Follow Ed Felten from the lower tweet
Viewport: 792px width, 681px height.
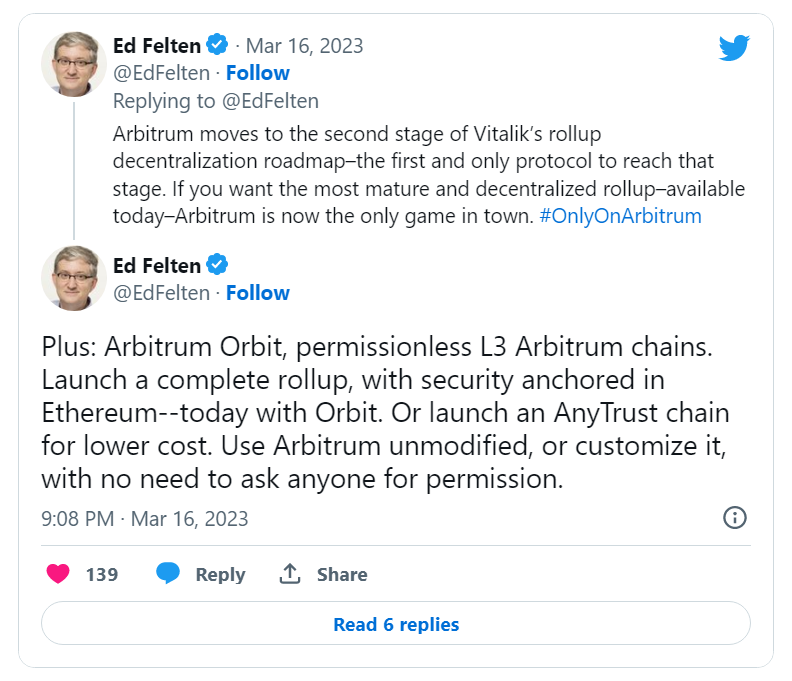tap(257, 293)
